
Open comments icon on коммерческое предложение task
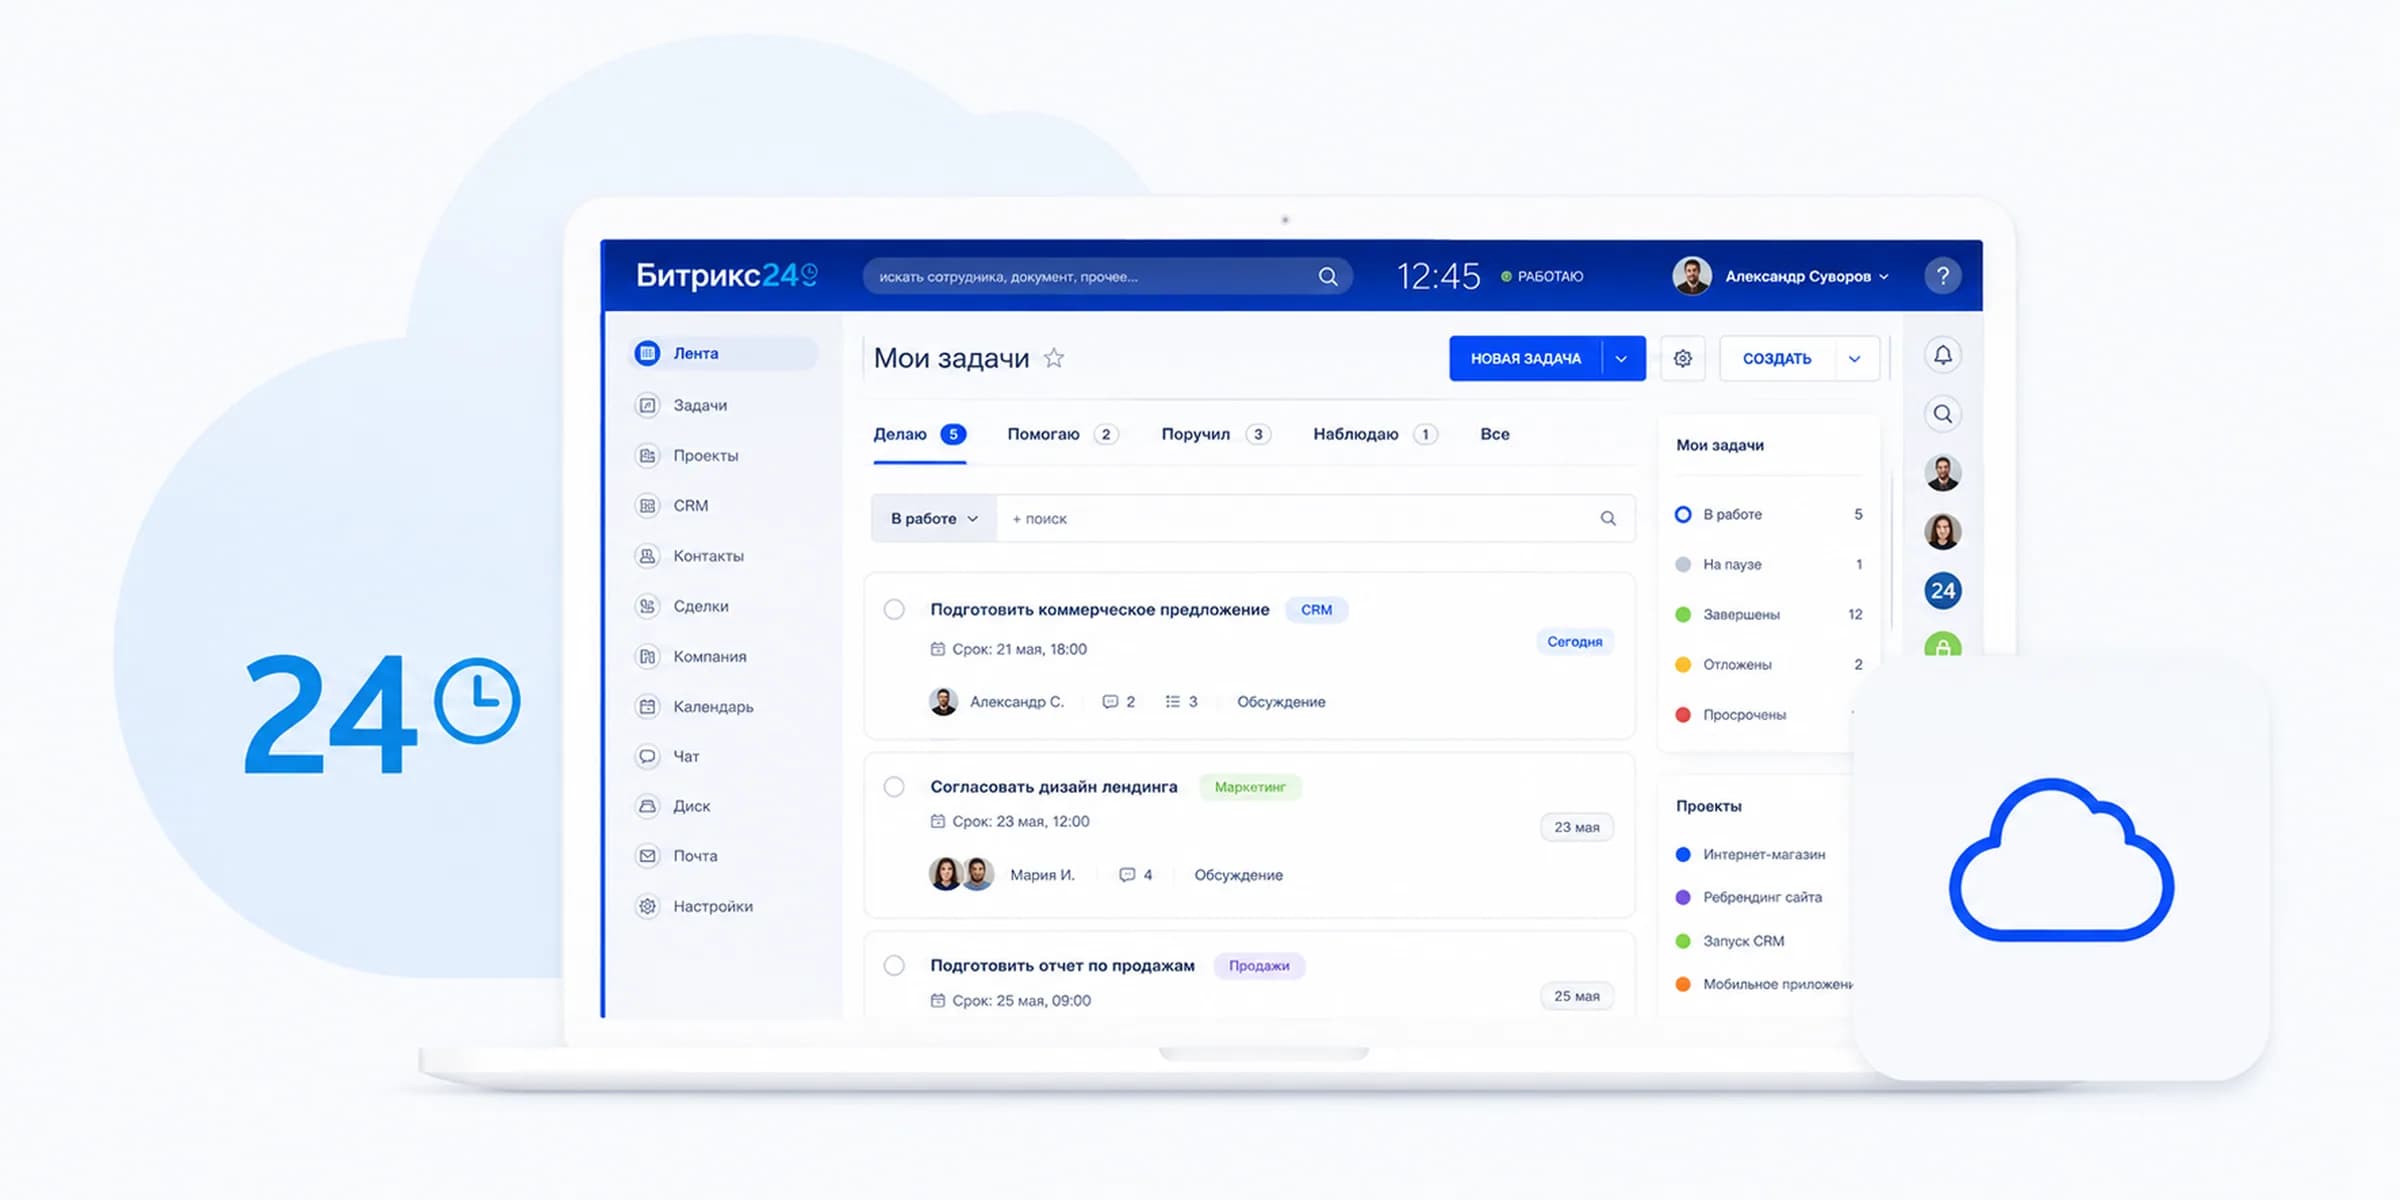coord(1110,702)
